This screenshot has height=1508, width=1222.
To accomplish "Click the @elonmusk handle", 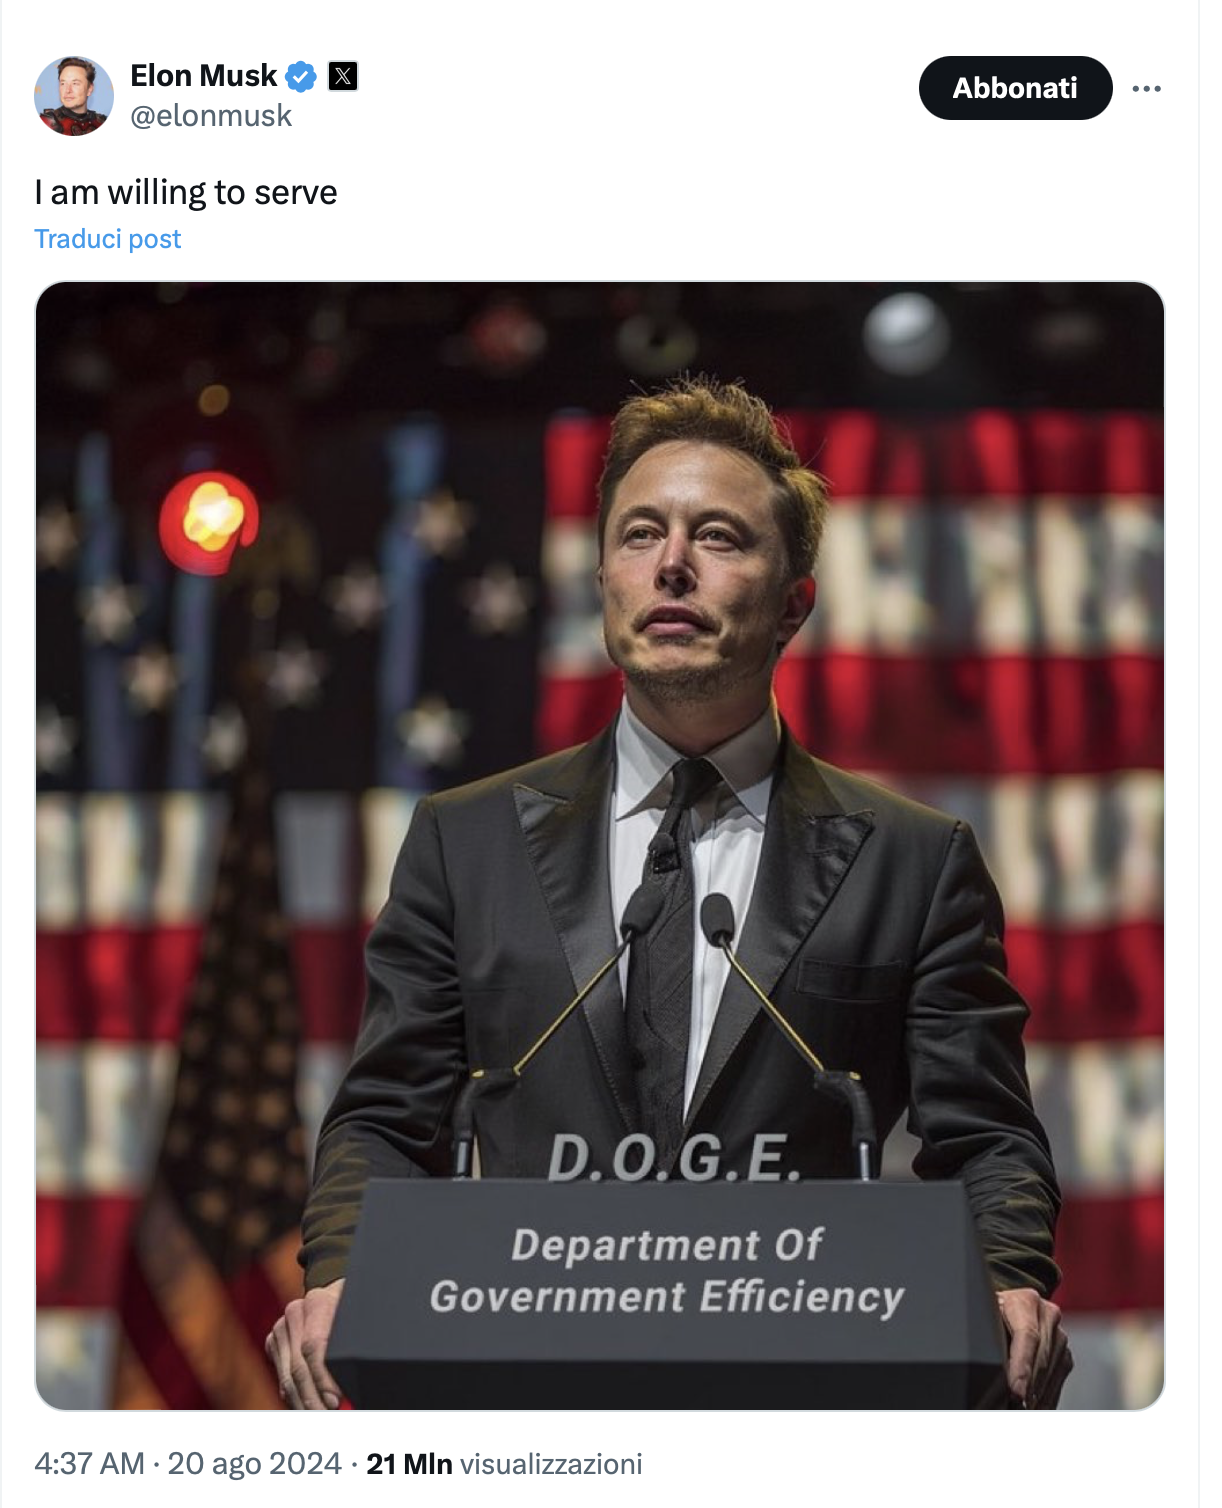I will coord(211,116).
